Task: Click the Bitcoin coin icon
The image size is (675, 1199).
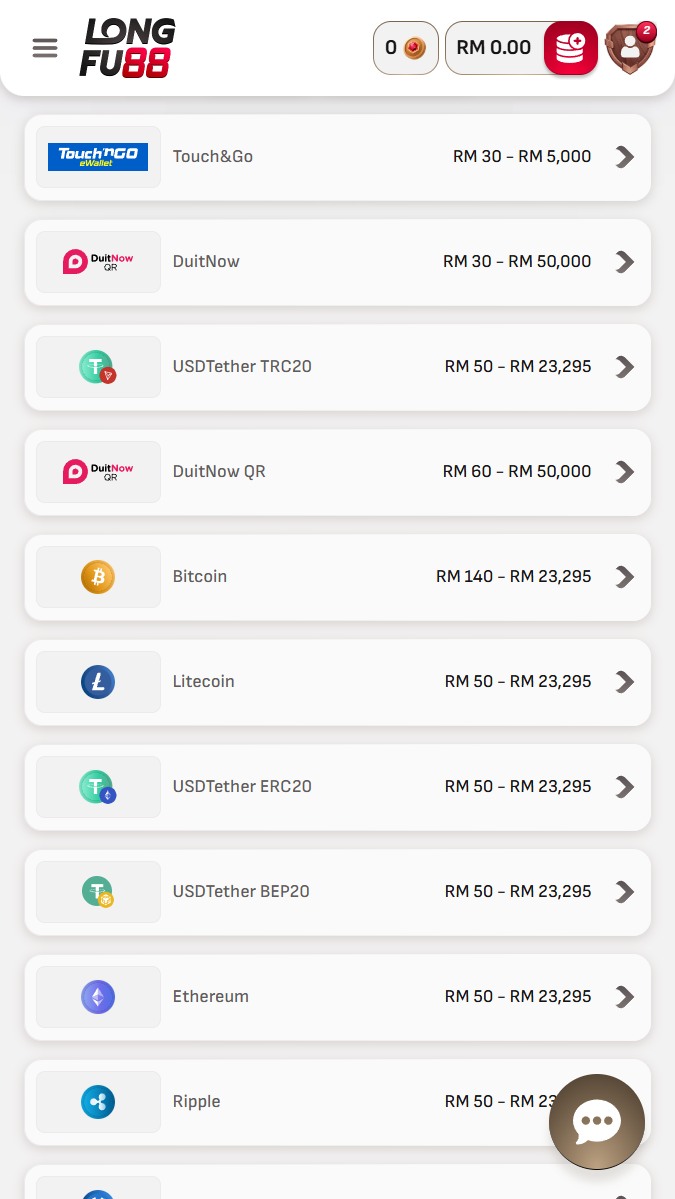Action: (98, 577)
